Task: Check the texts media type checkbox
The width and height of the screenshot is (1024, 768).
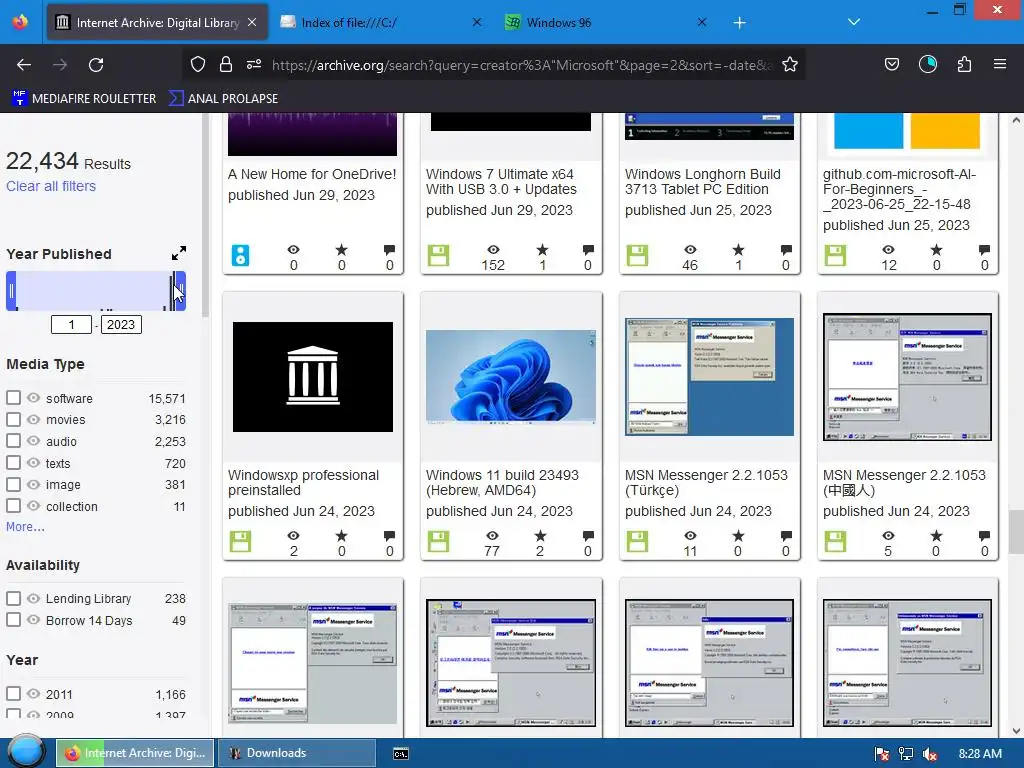Action: 13,463
